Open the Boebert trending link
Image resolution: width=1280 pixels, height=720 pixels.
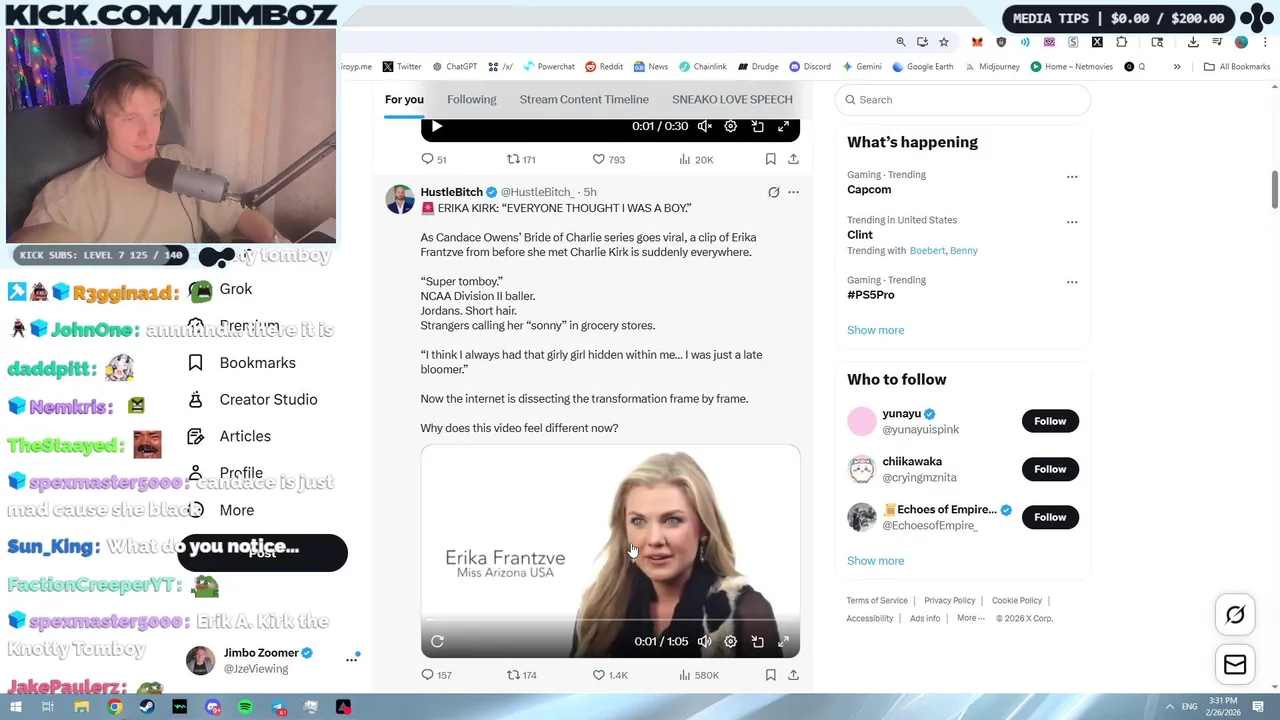click(927, 251)
